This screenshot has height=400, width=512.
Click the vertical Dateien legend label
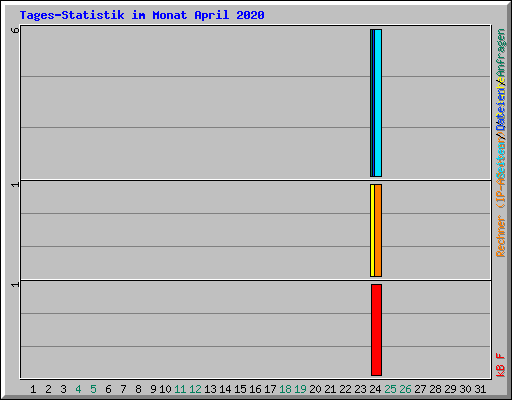click(501, 110)
